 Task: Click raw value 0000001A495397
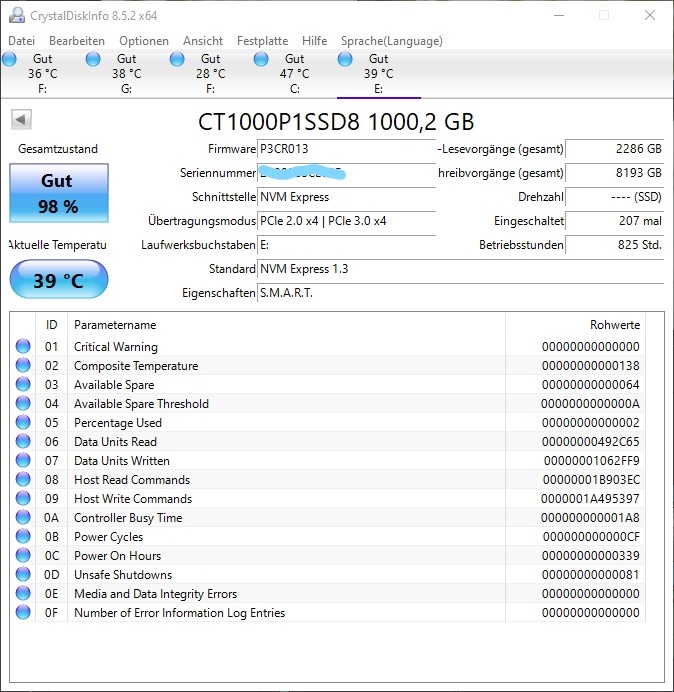coord(590,499)
